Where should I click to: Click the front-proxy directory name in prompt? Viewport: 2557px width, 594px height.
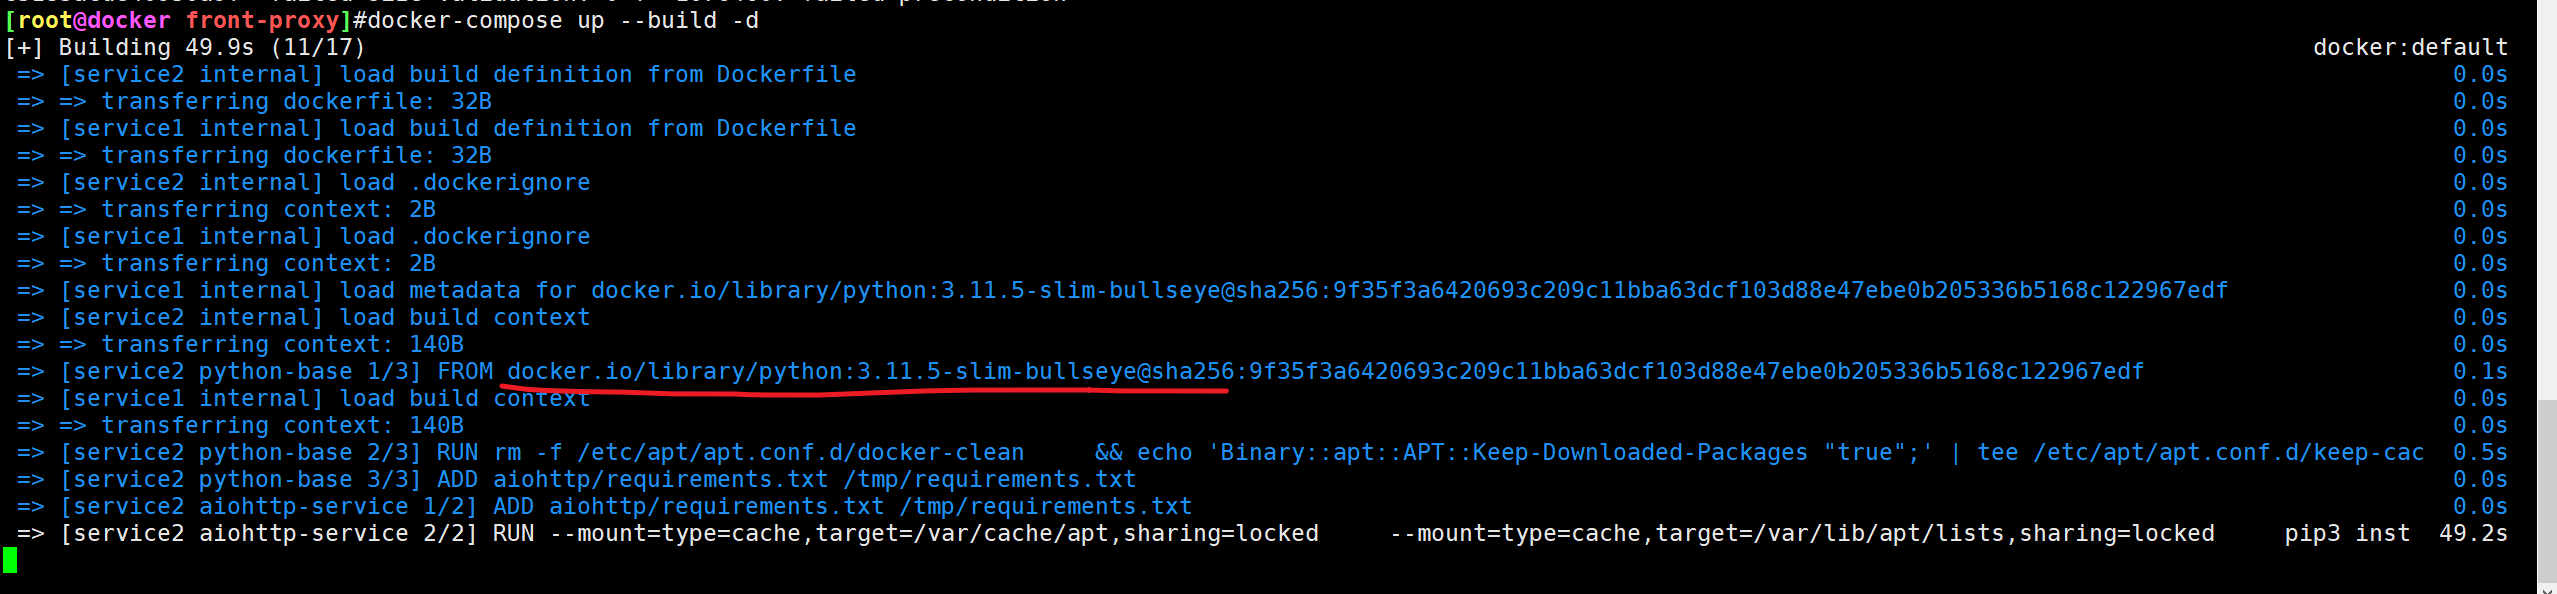click(262, 20)
